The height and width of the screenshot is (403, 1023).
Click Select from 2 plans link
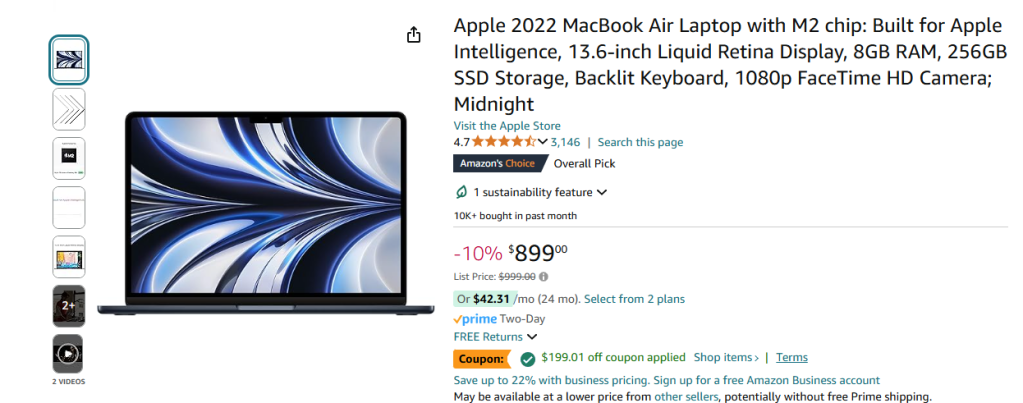click(634, 299)
